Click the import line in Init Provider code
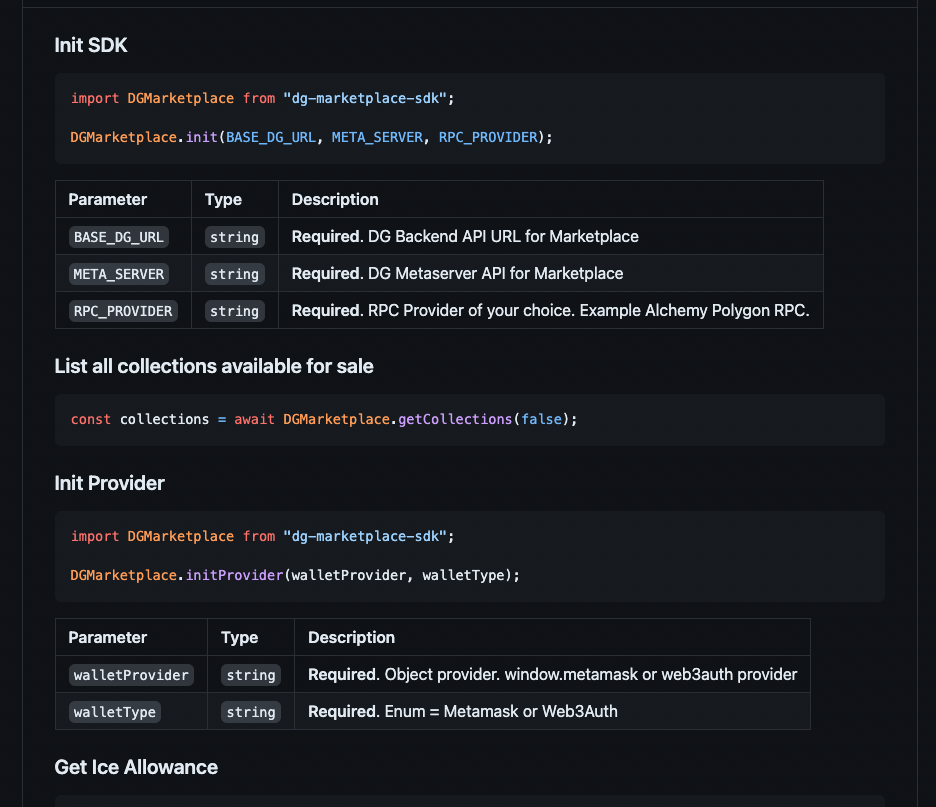Viewport: 936px width, 807px height. coord(263,537)
